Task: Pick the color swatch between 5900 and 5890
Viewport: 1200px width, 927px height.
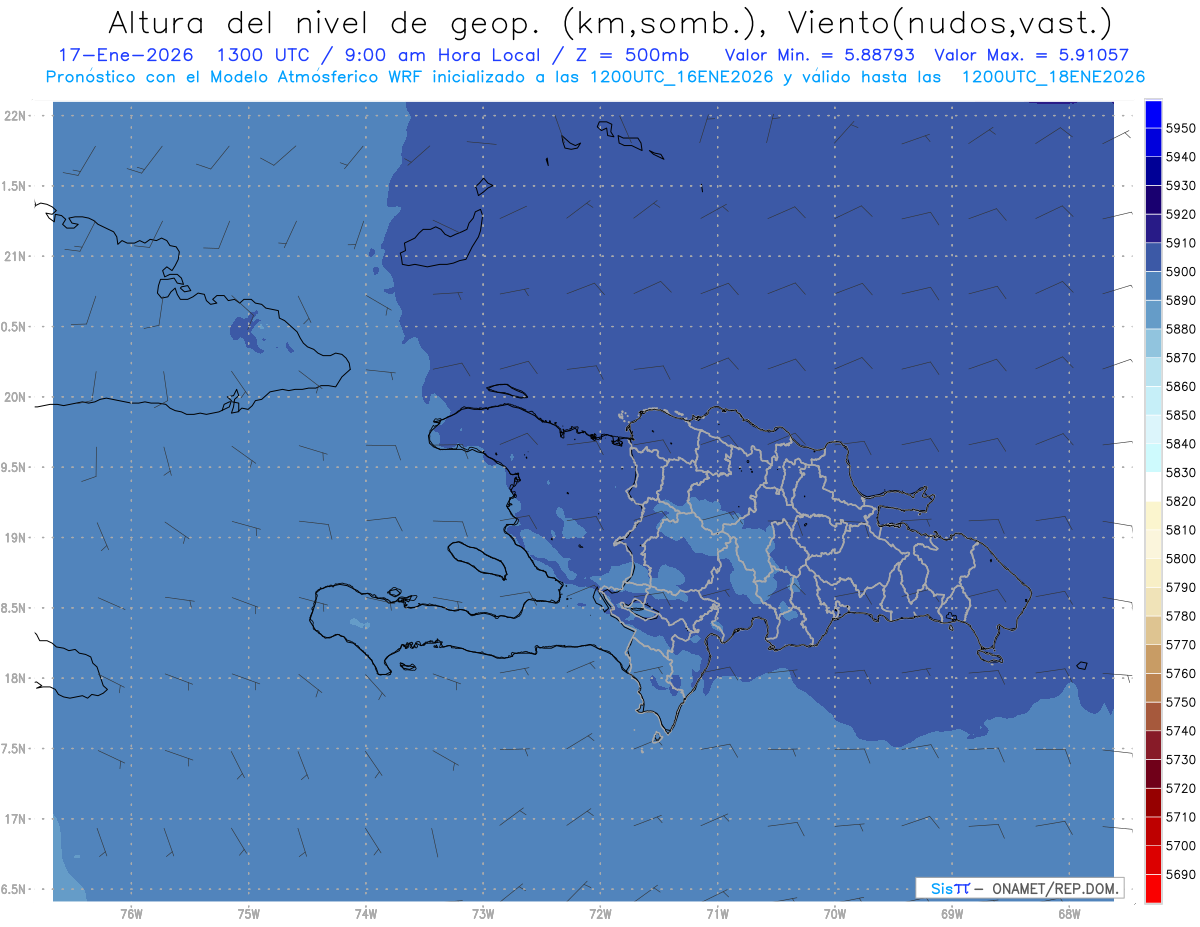Action: tap(1152, 286)
